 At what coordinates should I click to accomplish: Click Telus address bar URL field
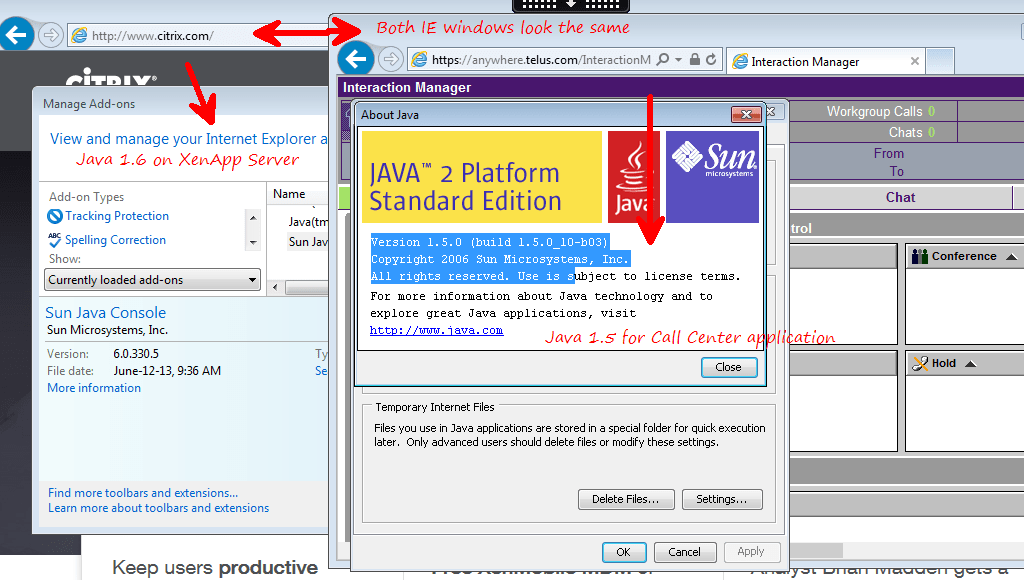point(541,60)
